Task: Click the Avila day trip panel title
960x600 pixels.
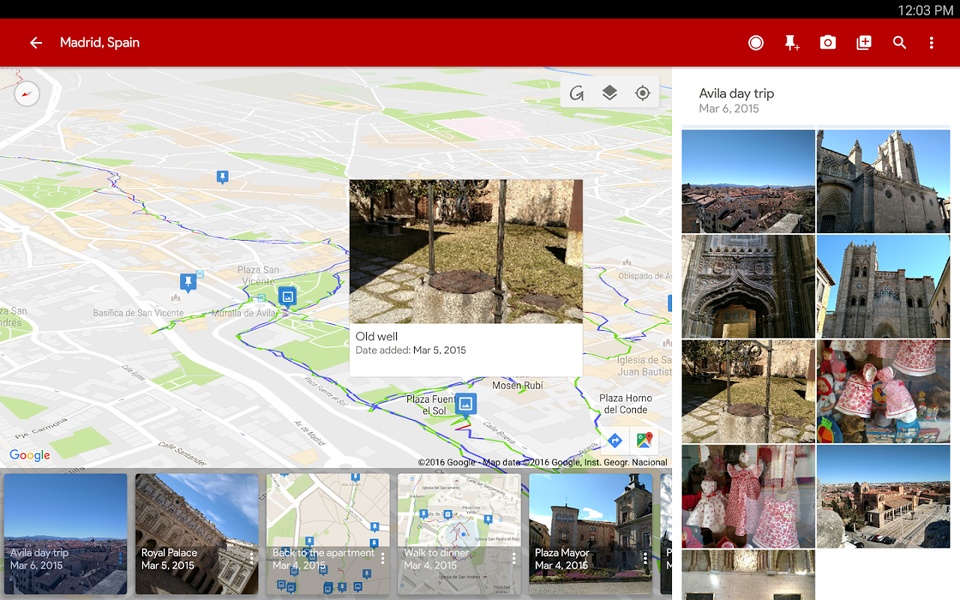Action: tap(737, 93)
